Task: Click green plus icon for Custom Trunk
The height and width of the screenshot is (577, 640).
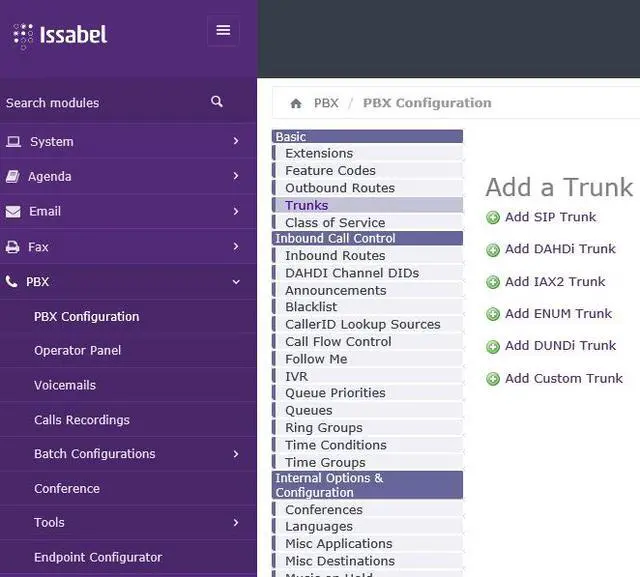Action: 493,379
